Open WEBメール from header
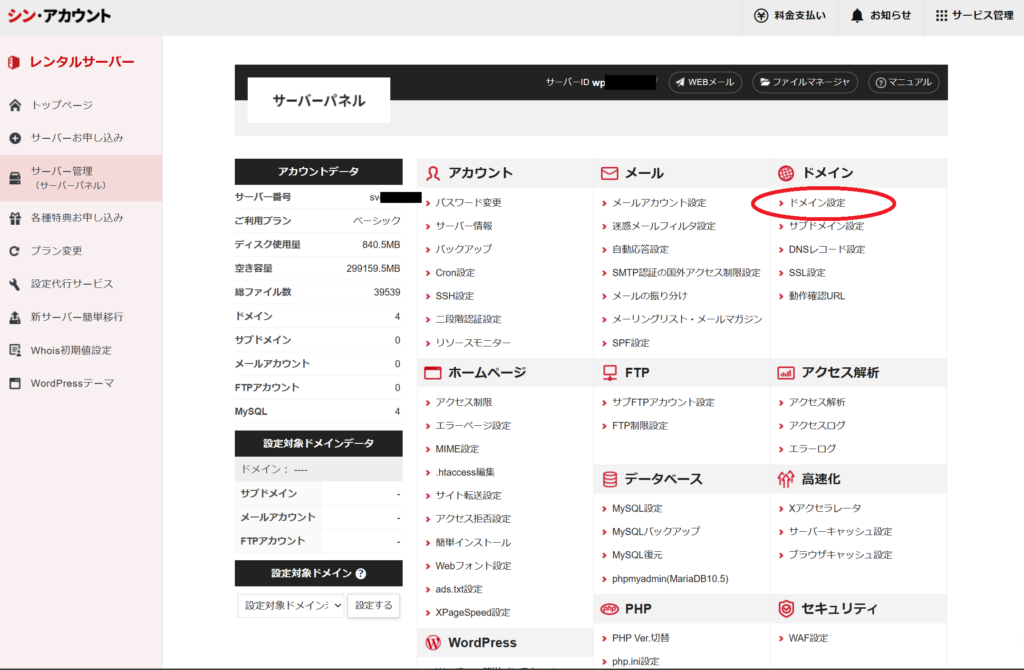 [x=705, y=82]
